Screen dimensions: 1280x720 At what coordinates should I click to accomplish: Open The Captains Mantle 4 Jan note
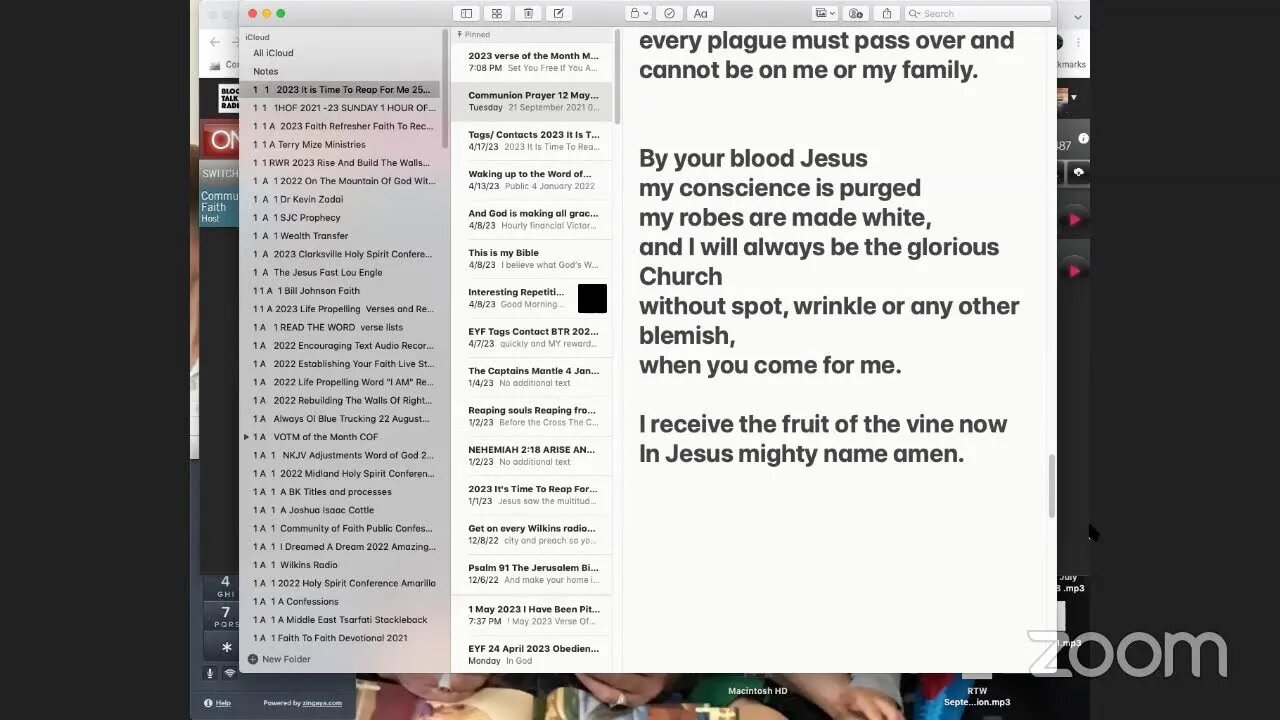[533, 376]
